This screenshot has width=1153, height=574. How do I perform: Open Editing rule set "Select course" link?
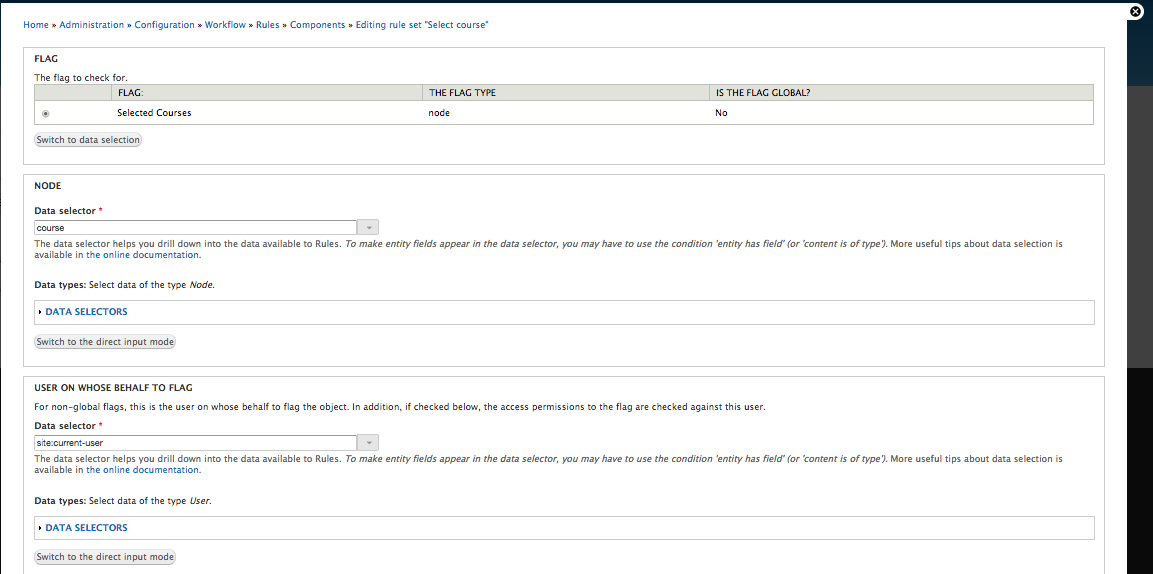pyautogui.click(x=422, y=25)
